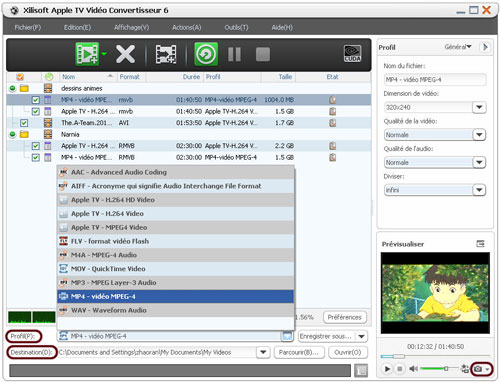Collapse the Narnia group
This screenshot has width=500, height=383.
tap(12, 134)
